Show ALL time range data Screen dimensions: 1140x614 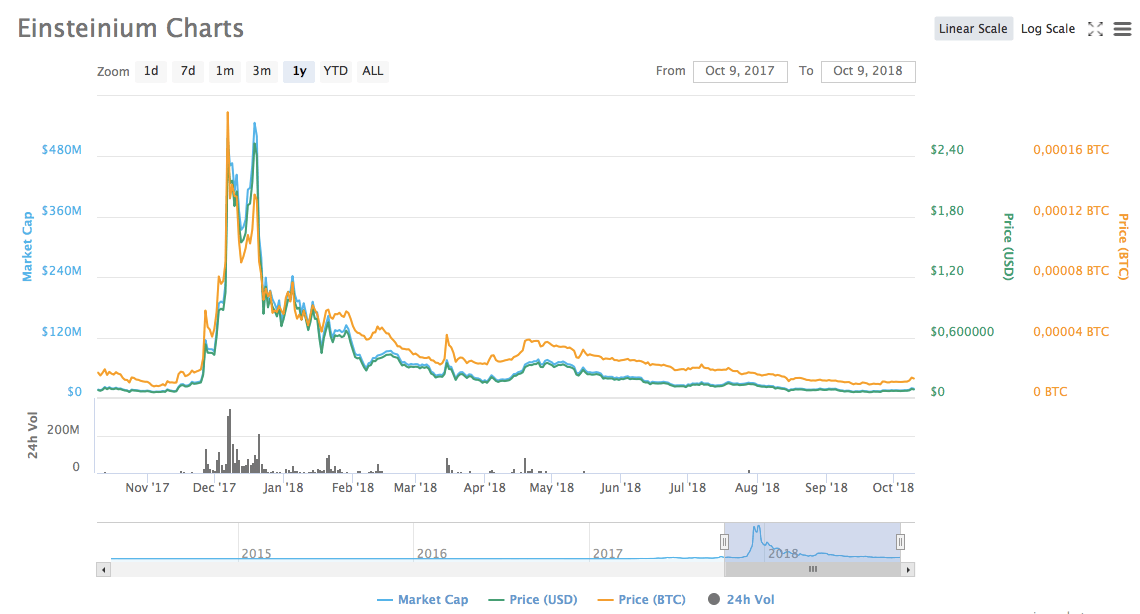373,71
